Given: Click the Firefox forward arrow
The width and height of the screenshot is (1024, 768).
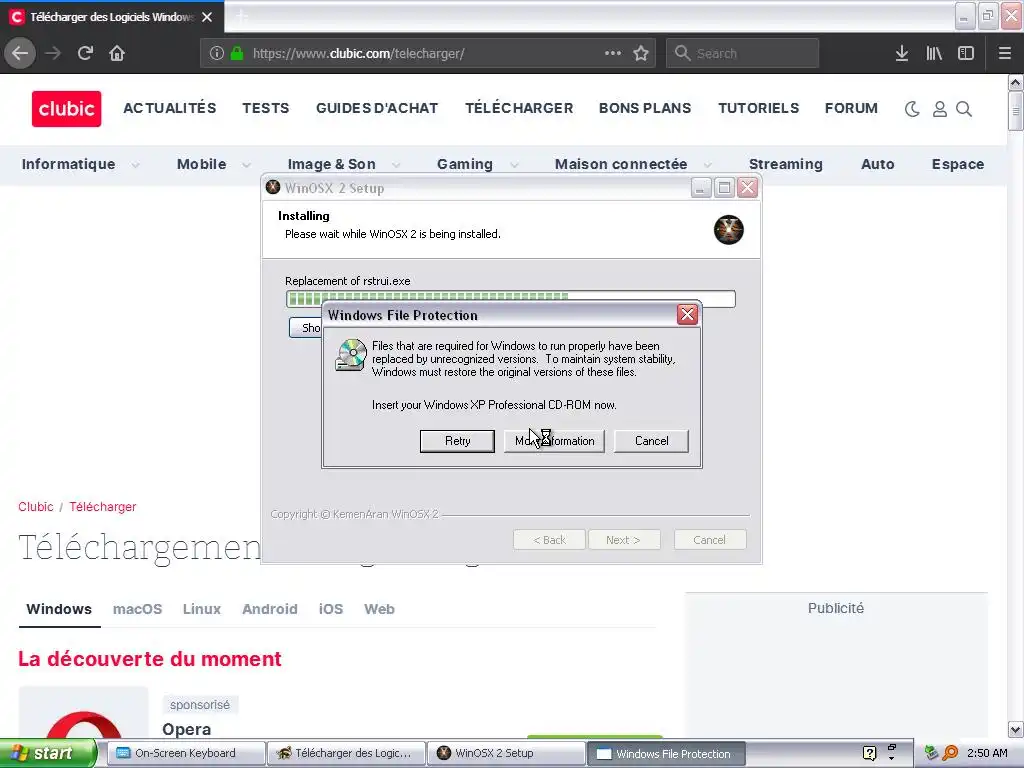Looking at the screenshot, I should 53,53.
